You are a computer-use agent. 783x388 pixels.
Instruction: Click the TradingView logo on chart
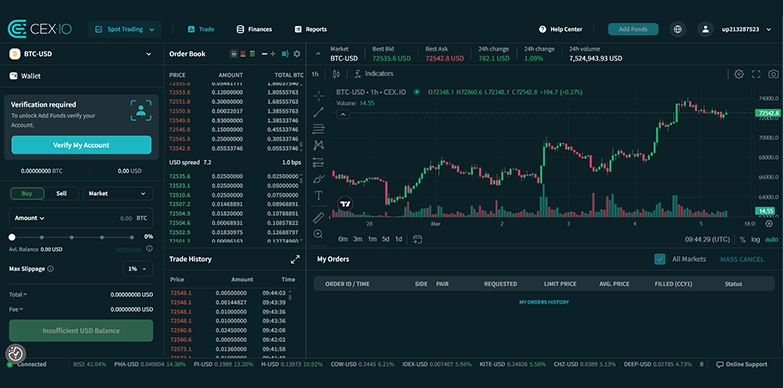pos(345,203)
